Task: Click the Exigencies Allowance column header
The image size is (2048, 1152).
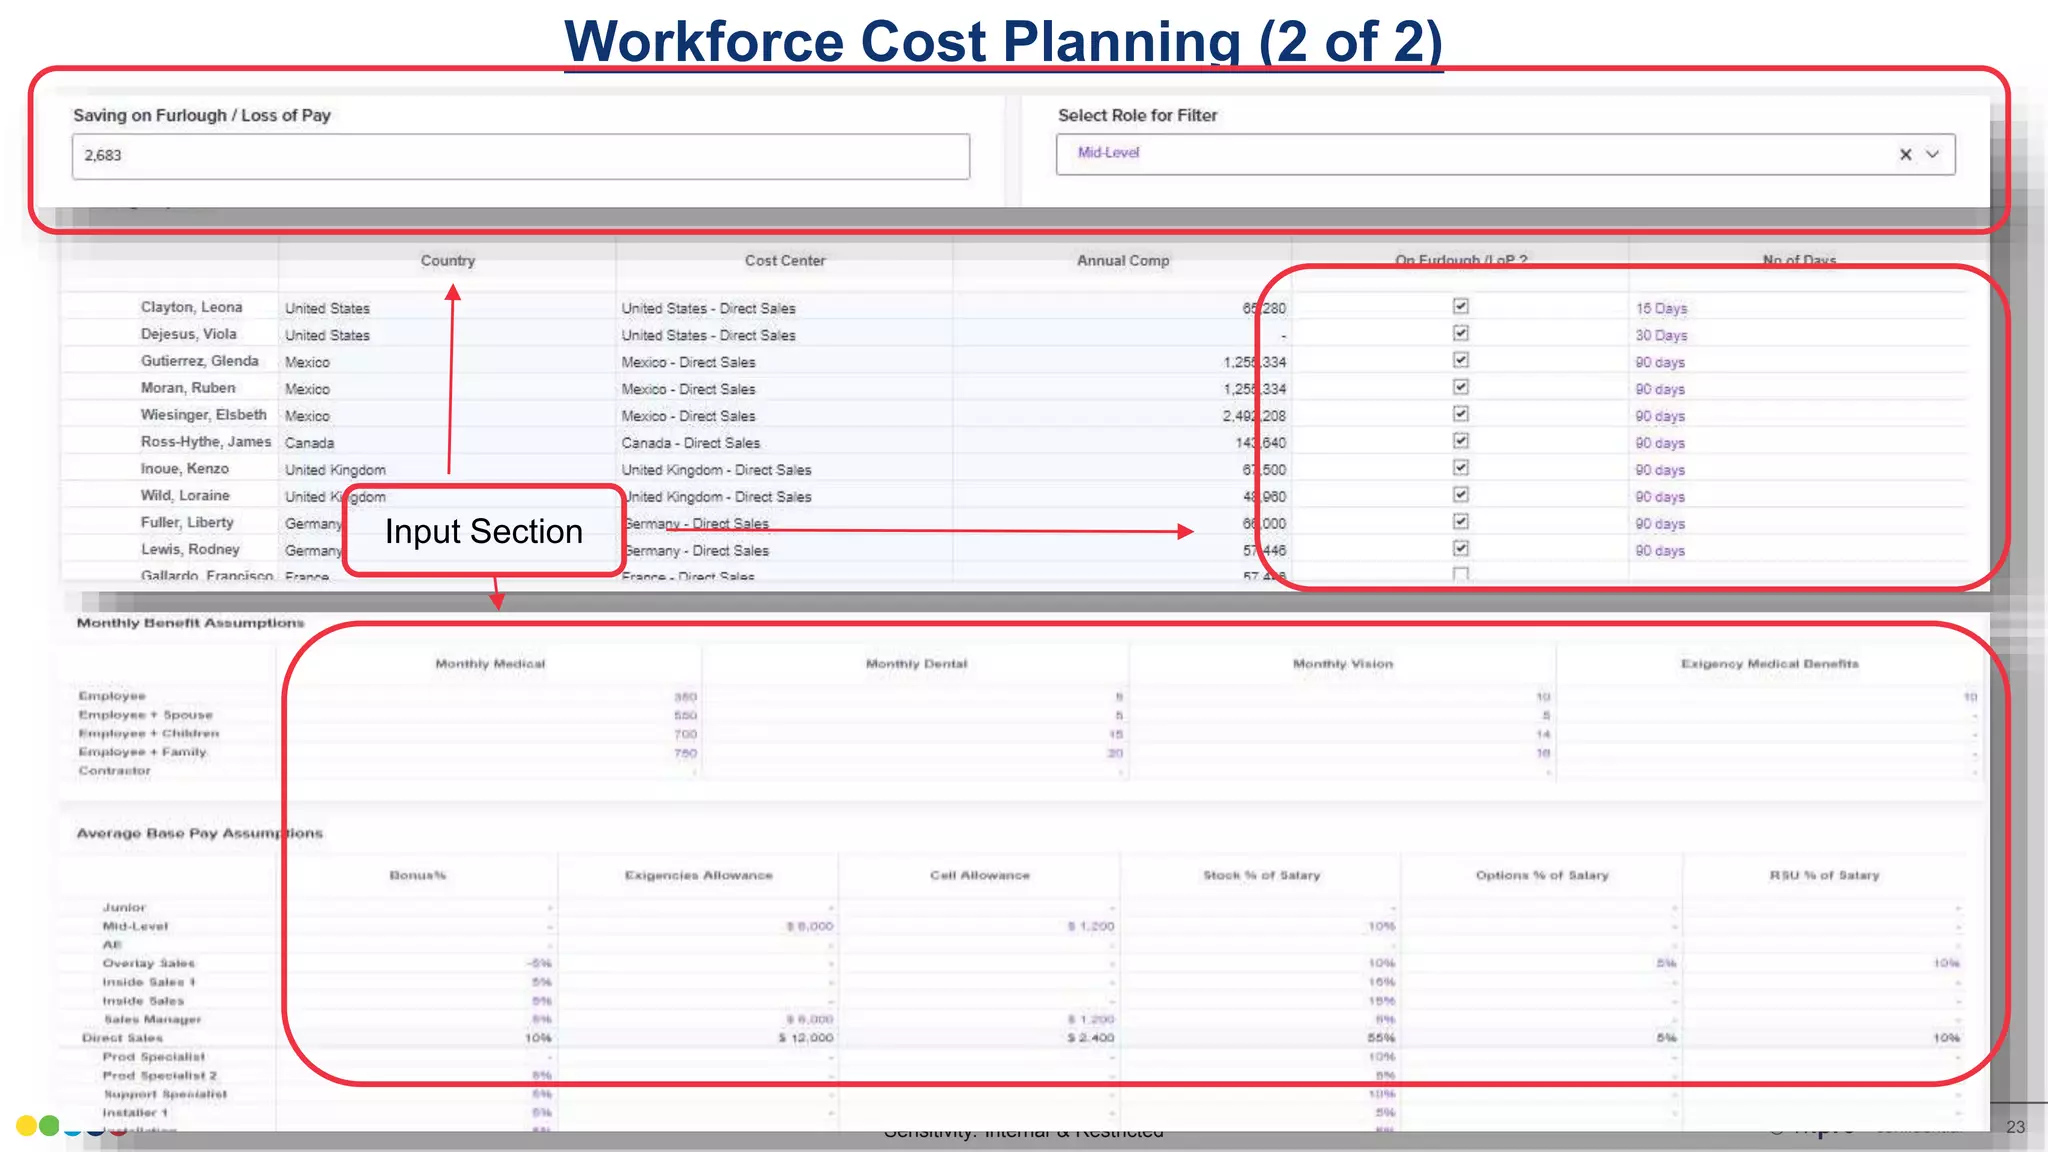Action: (x=698, y=876)
